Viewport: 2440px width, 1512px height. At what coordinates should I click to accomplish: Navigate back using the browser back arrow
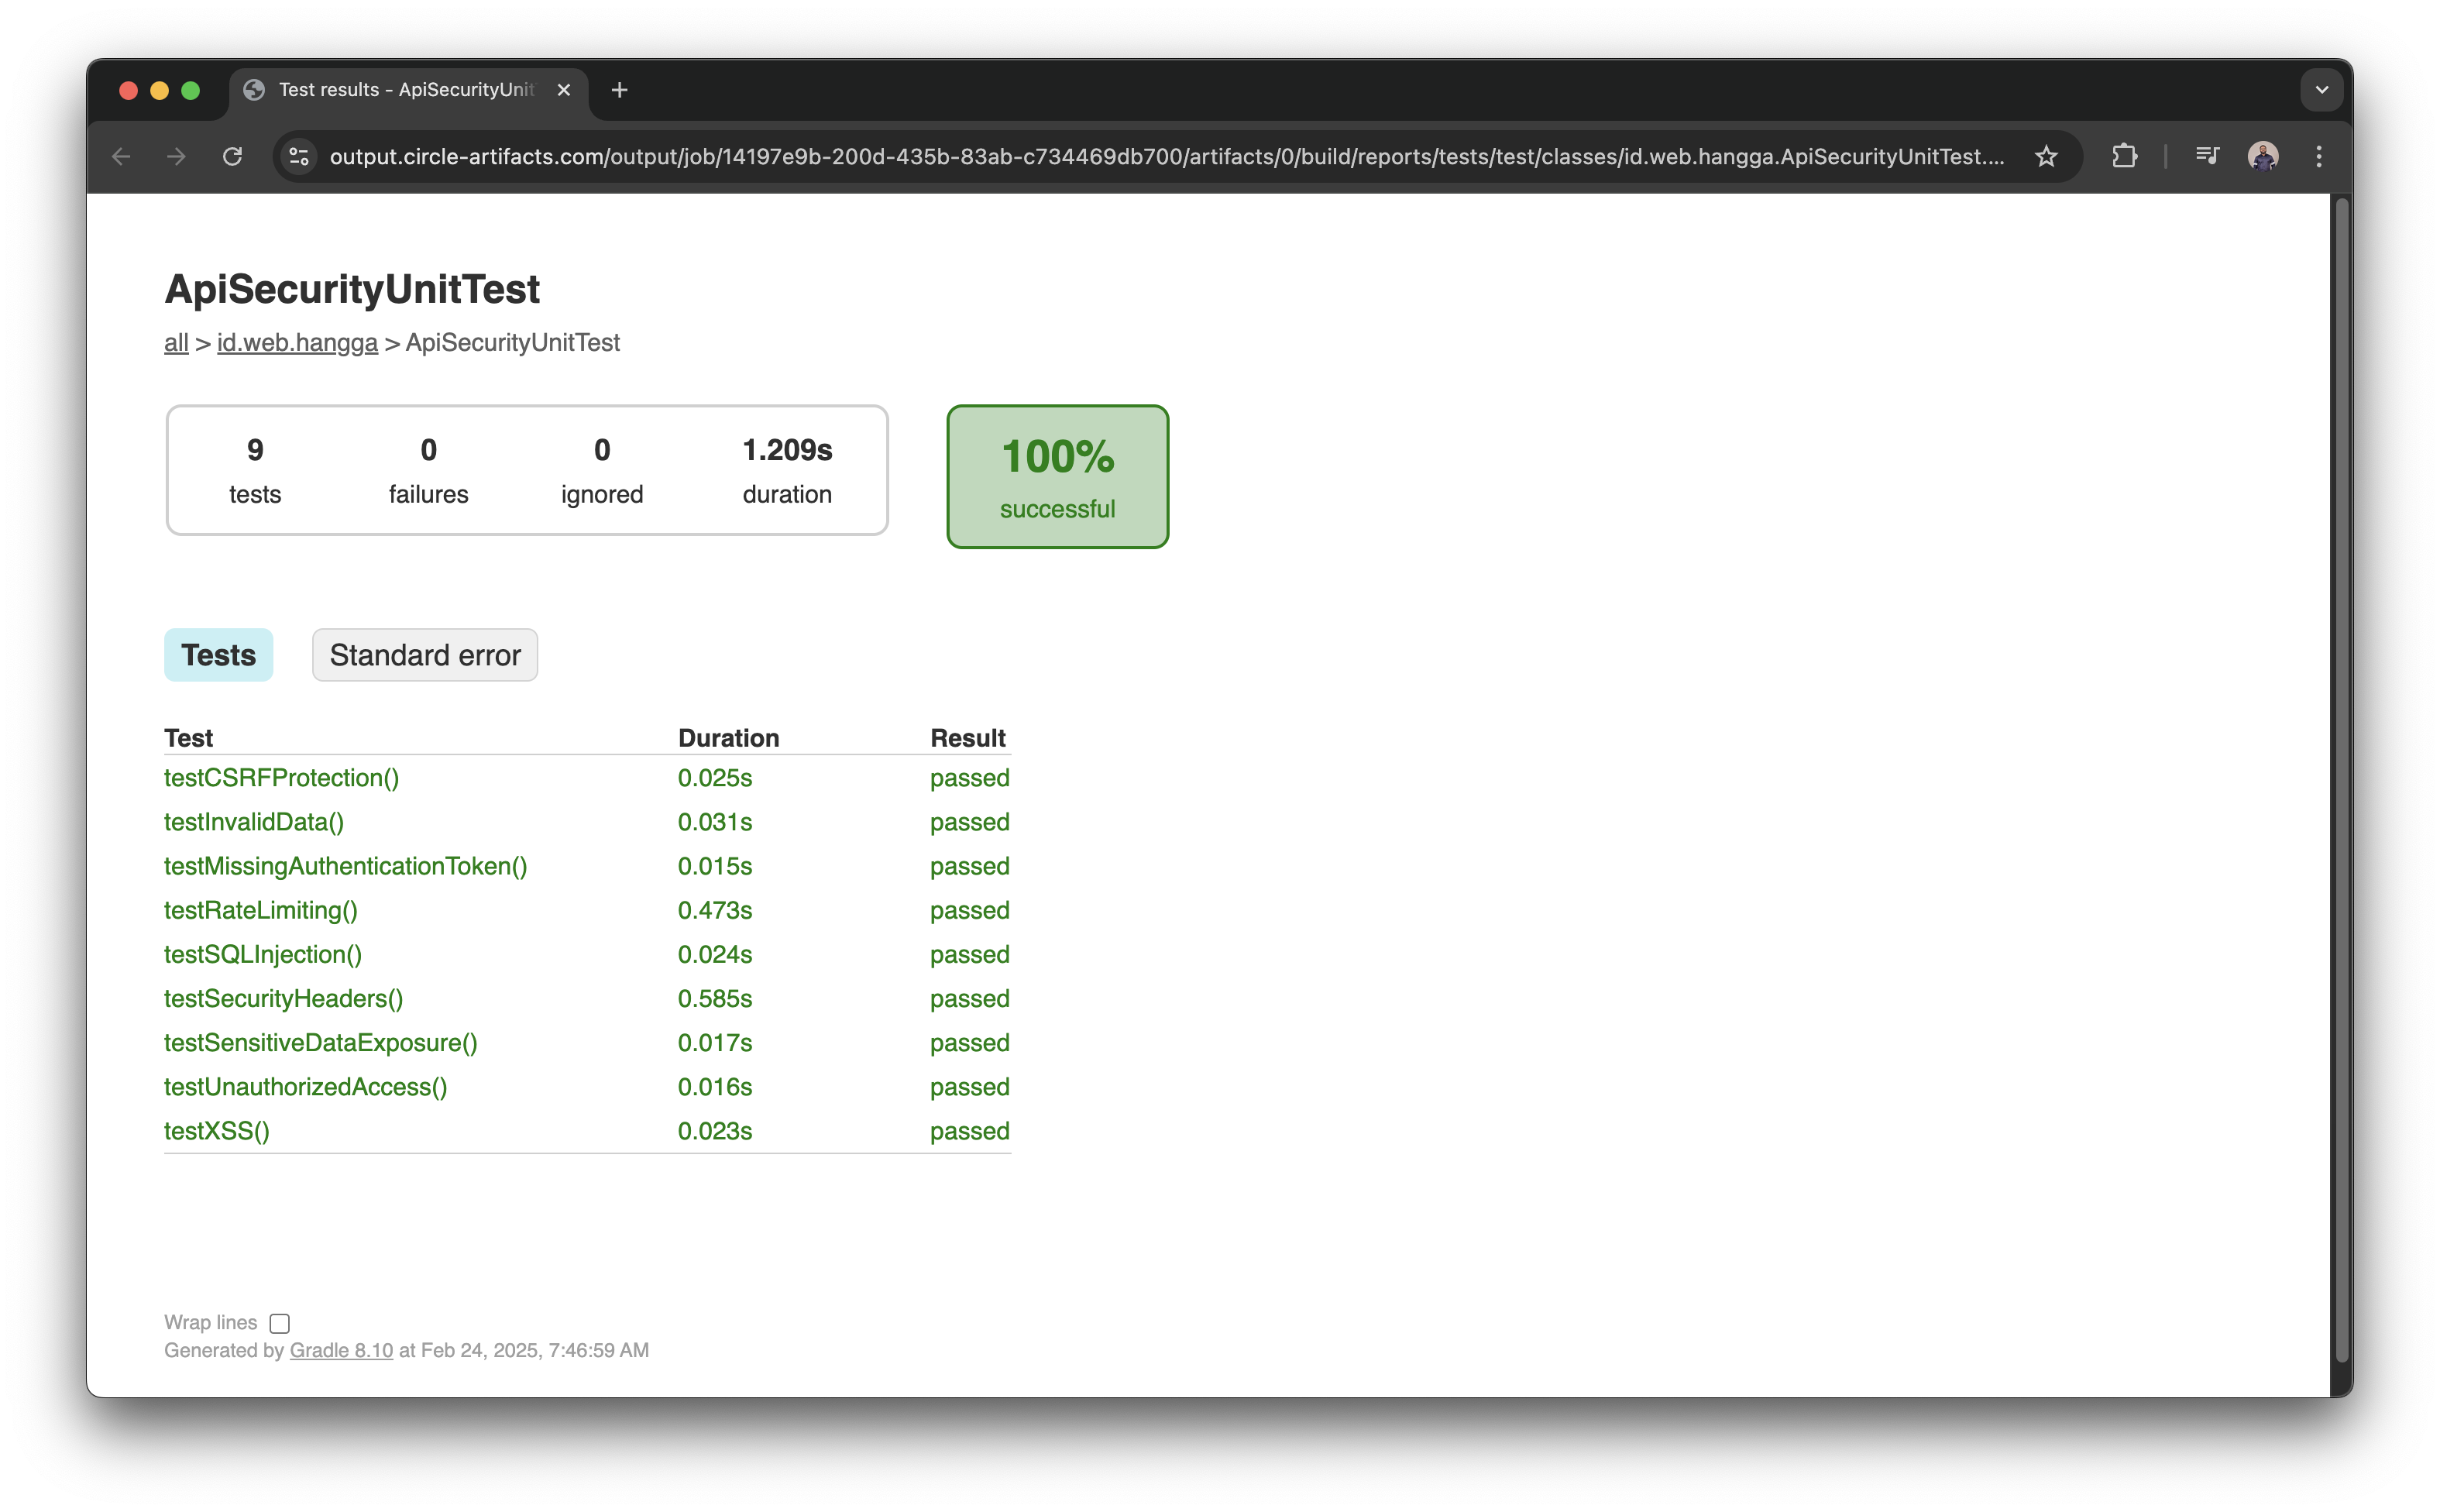pos(120,156)
